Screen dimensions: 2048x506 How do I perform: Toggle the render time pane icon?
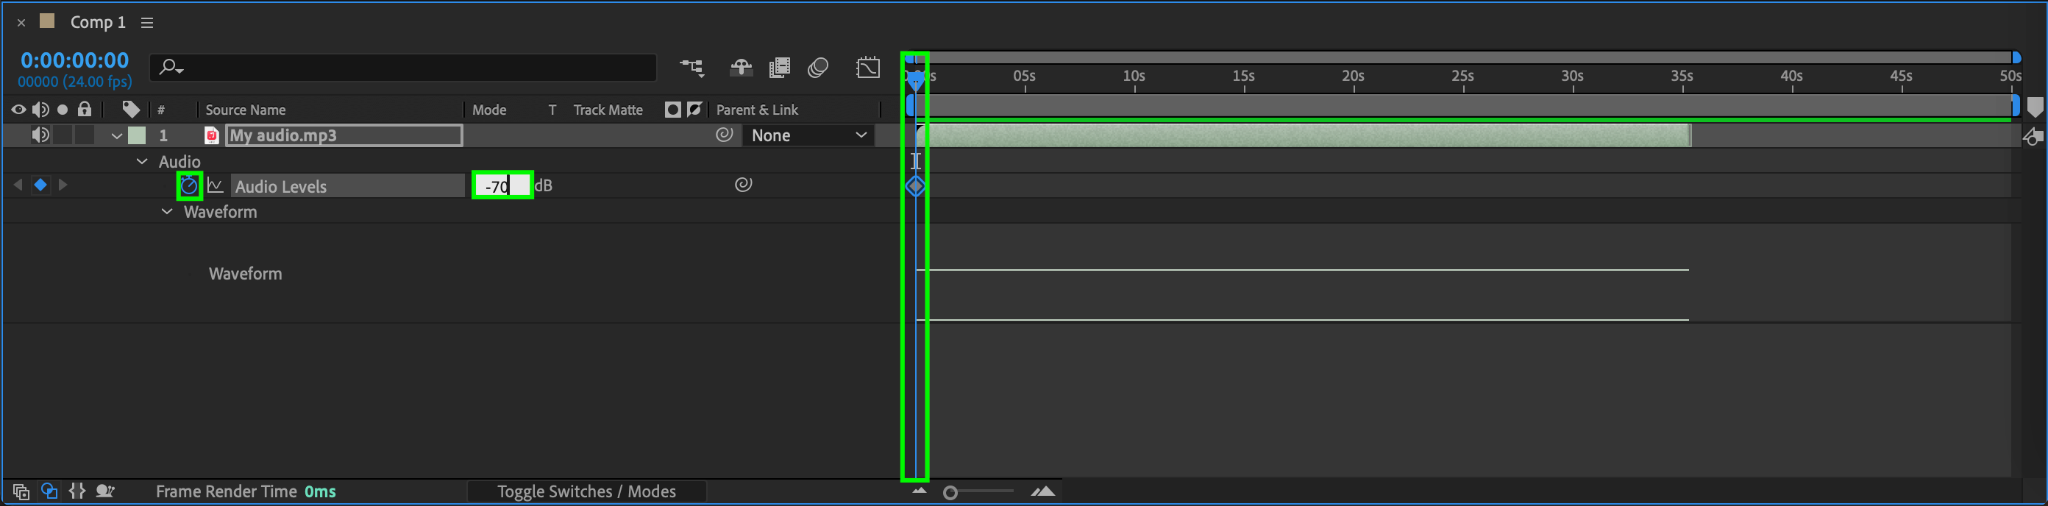pyautogui.click(x=105, y=491)
